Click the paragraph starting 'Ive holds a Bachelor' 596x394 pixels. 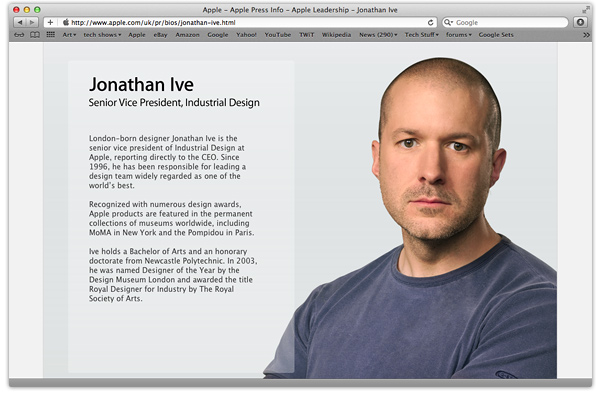(x=173, y=275)
